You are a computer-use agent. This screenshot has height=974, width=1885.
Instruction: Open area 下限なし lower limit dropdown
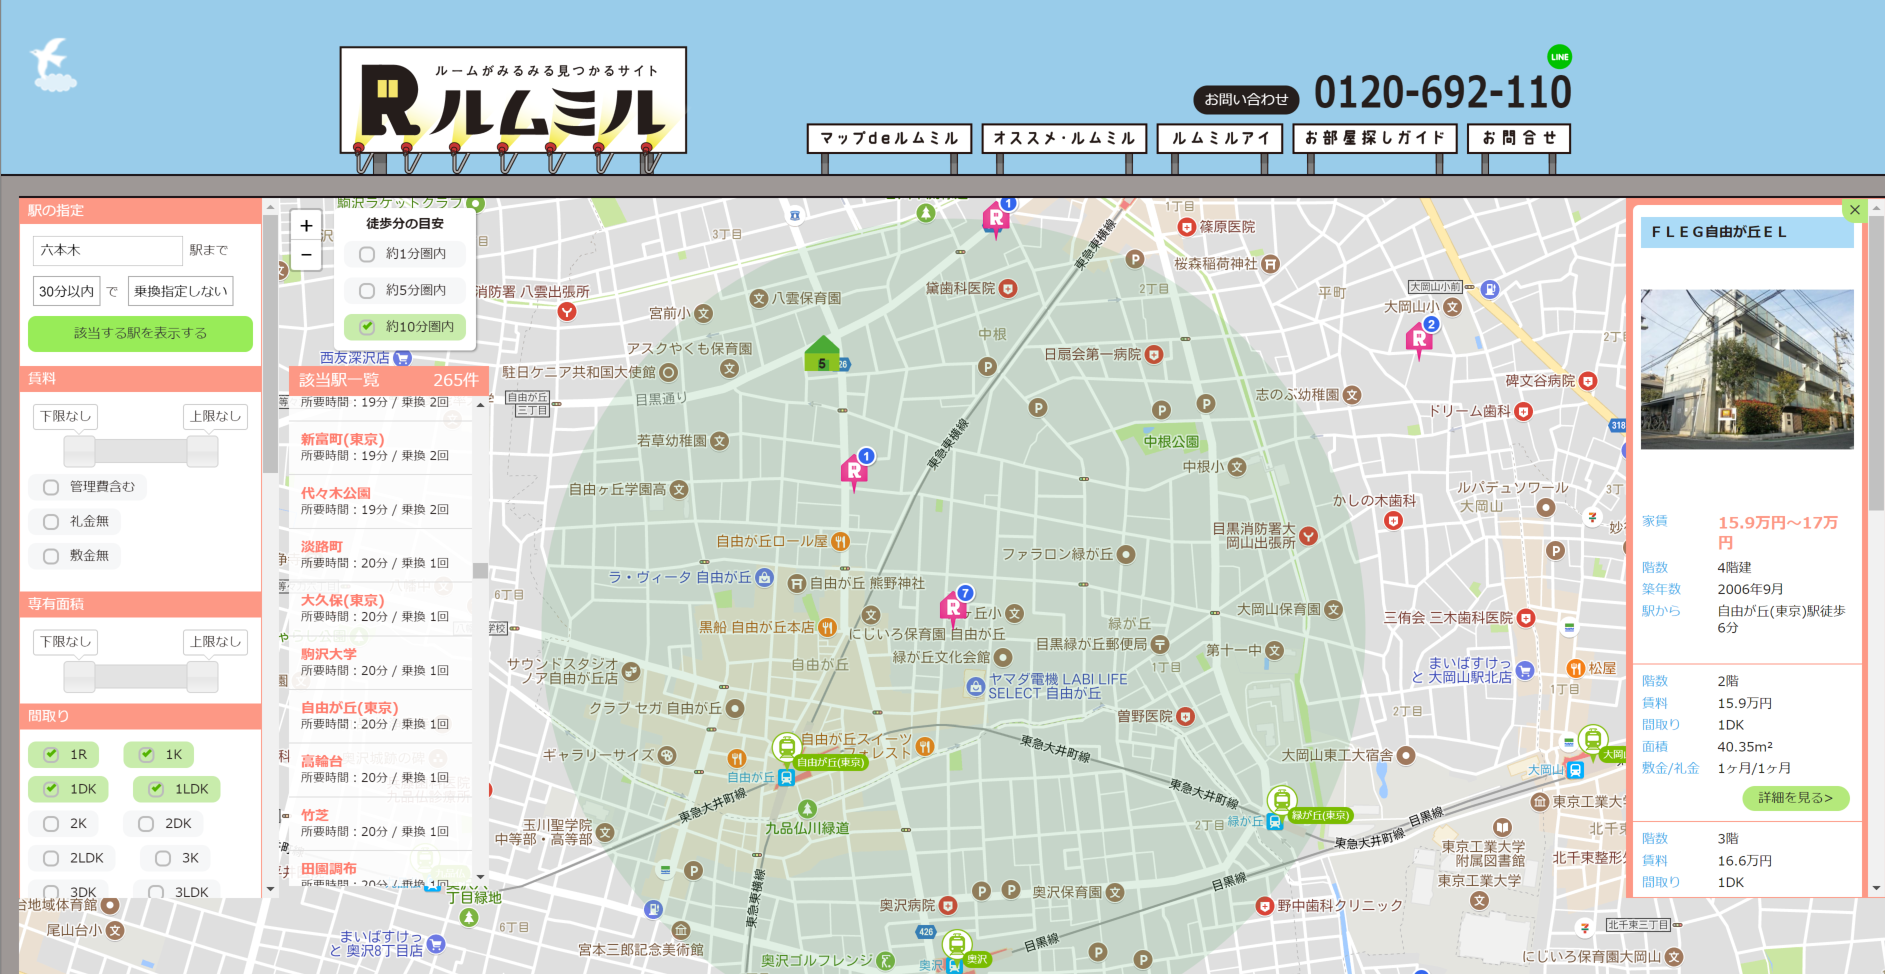click(65, 642)
